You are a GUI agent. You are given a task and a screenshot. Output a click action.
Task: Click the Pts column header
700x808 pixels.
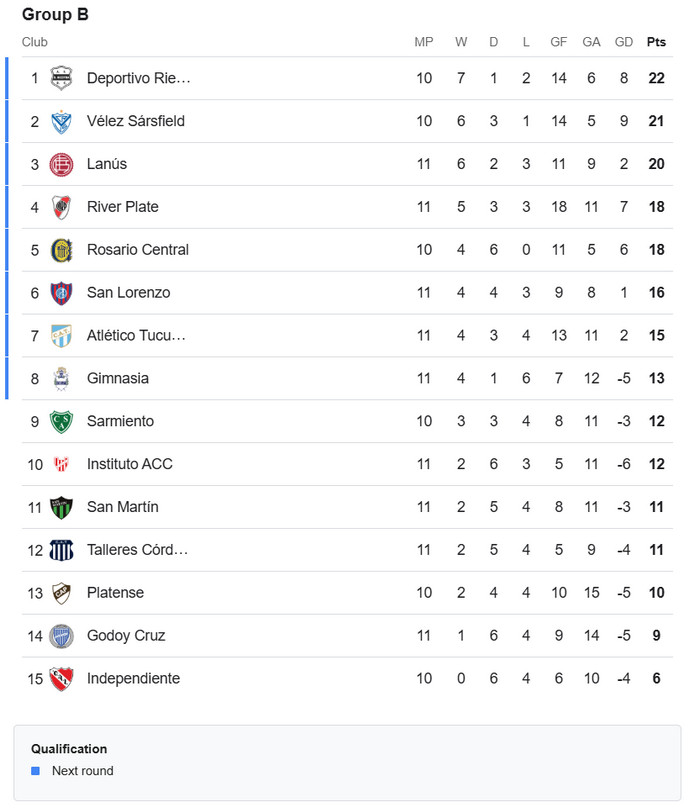pyautogui.click(x=656, y=42)
